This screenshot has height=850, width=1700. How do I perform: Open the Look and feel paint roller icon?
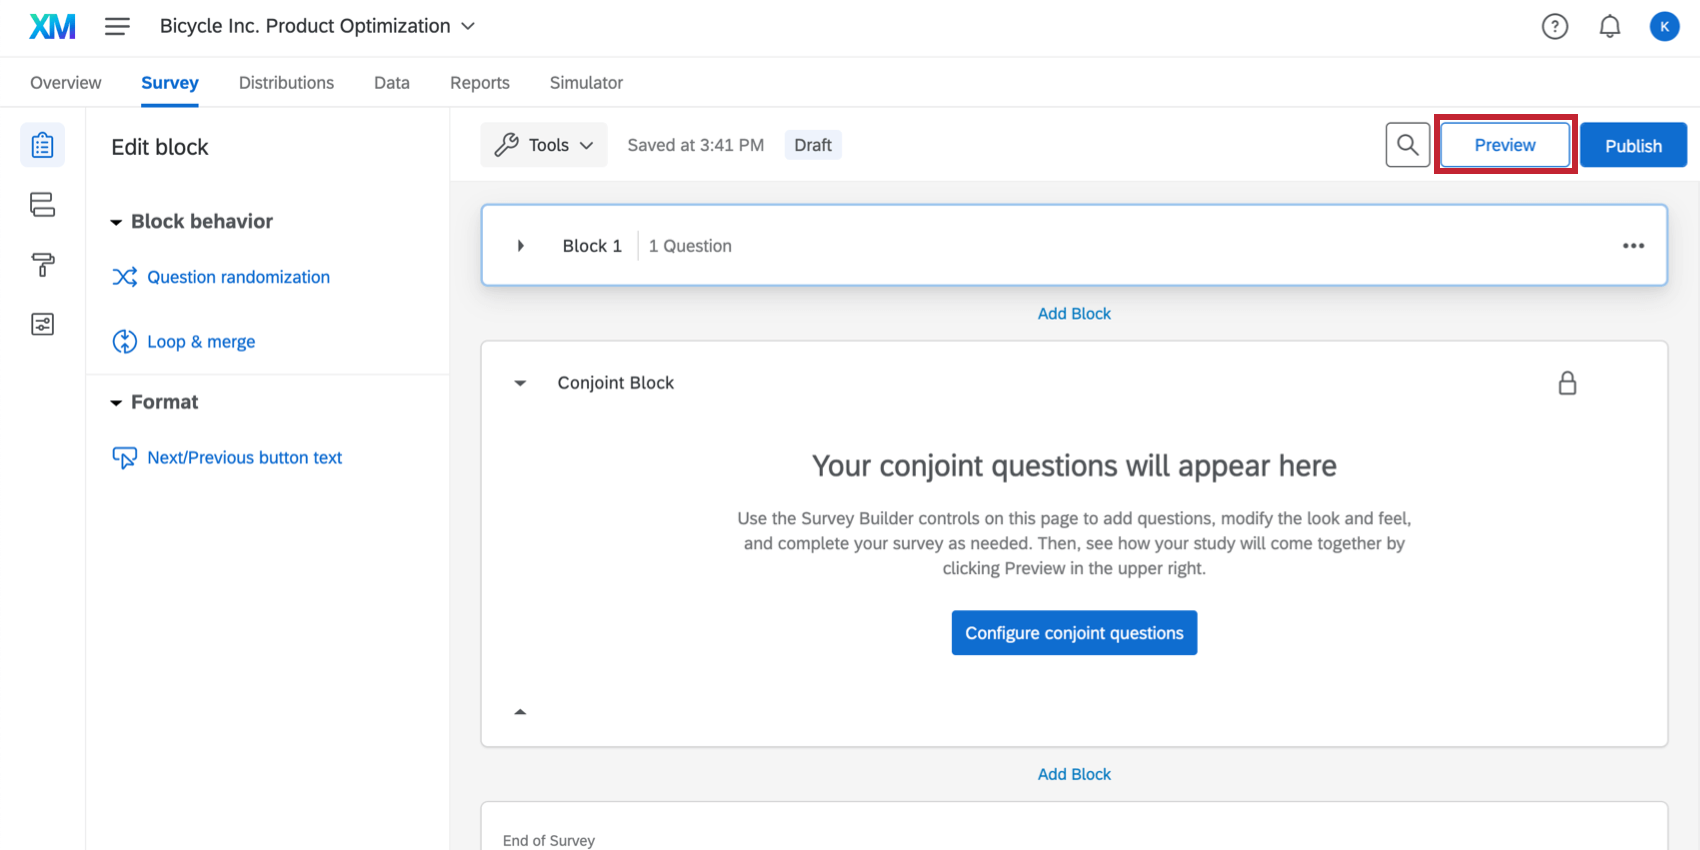pyautogui.click(x=42, y=265)
